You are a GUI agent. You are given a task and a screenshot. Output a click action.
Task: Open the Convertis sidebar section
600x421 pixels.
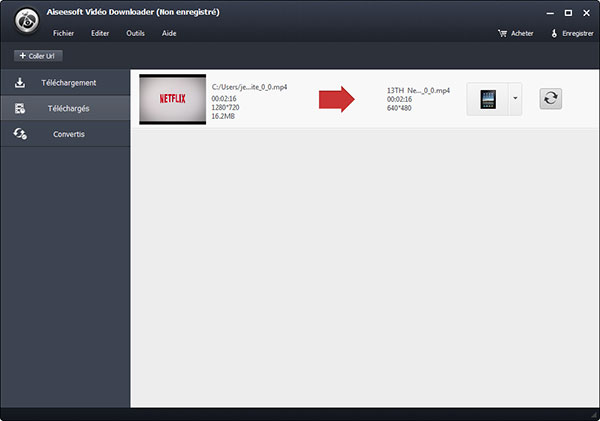pos(65,134)
